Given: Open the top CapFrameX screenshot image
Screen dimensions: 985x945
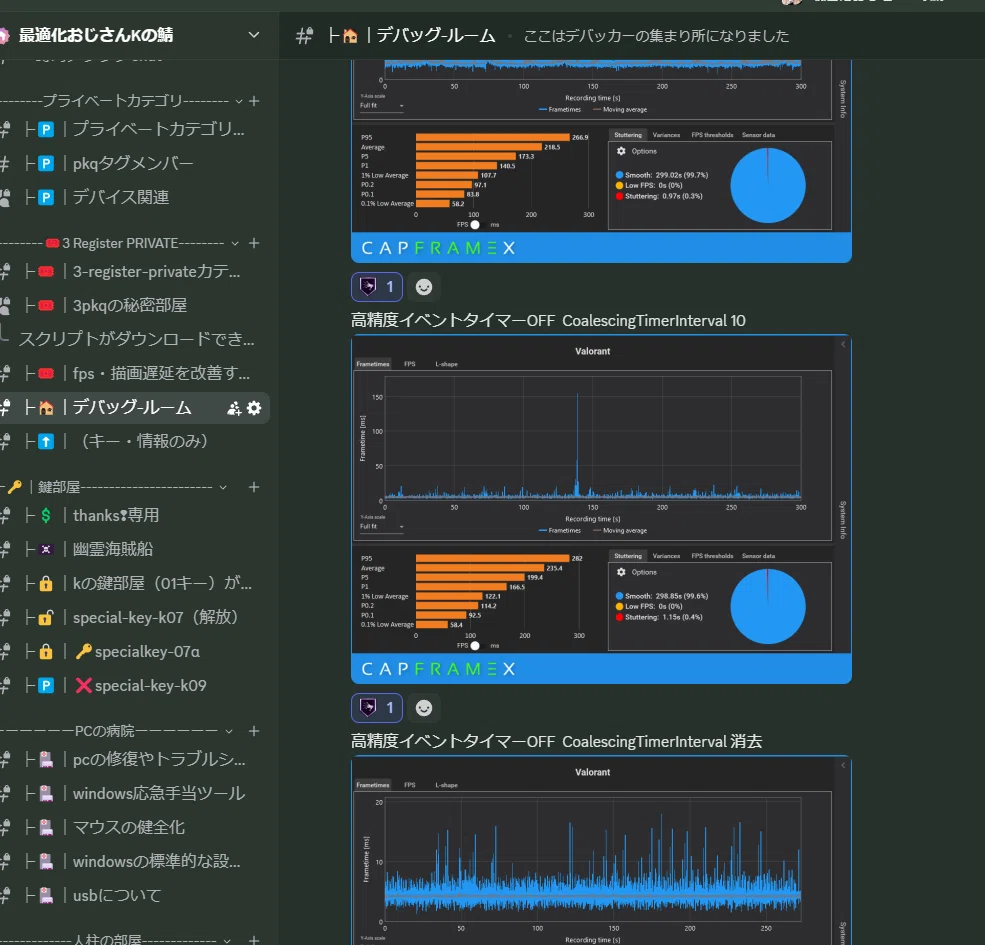Looking at the screenshot, I should pos(601,161).
